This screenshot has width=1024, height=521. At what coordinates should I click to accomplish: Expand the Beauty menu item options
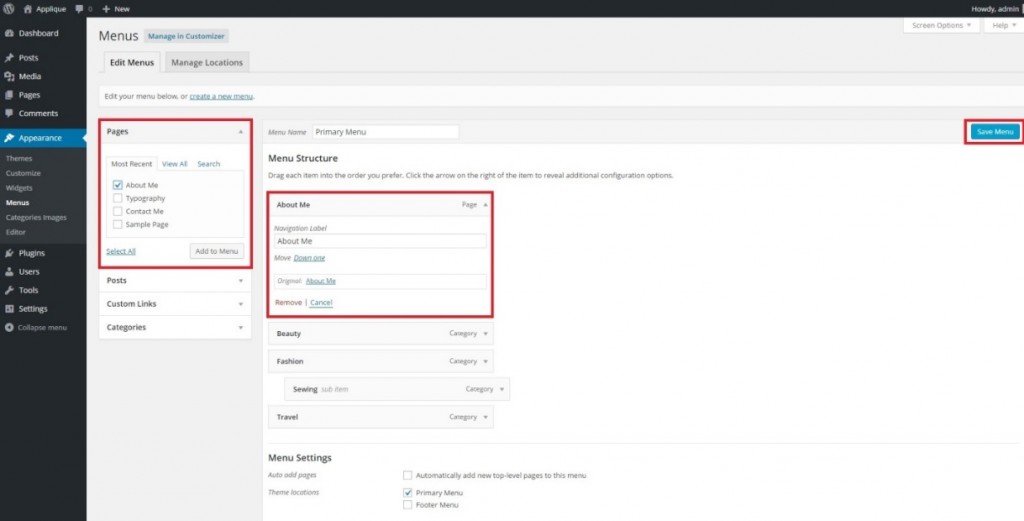[x=486, y=333]
